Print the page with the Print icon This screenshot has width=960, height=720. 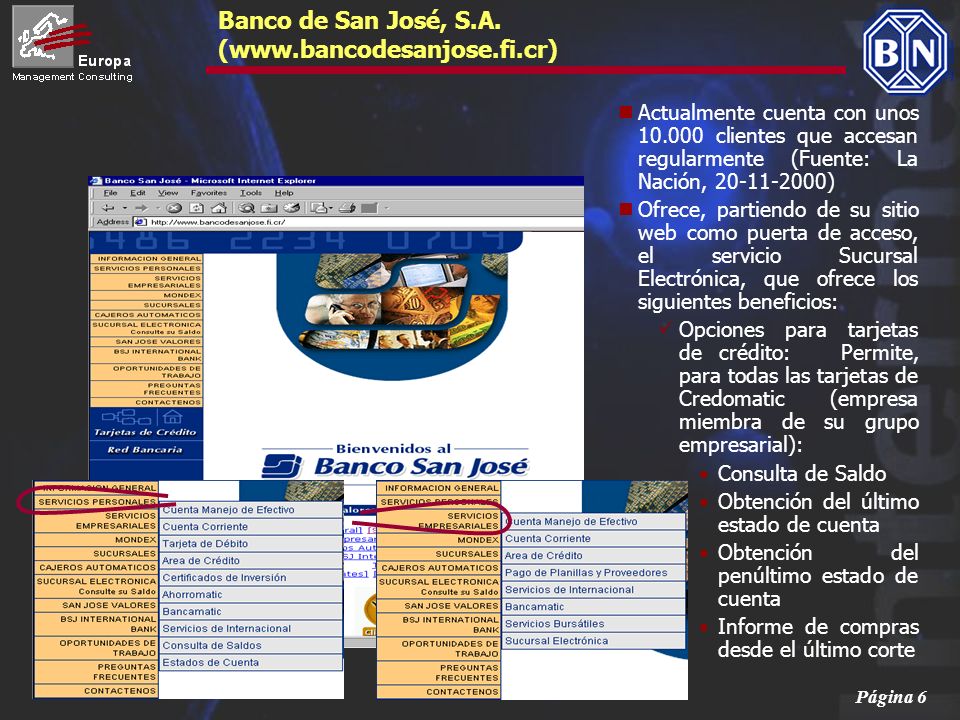tap(347, 208)
